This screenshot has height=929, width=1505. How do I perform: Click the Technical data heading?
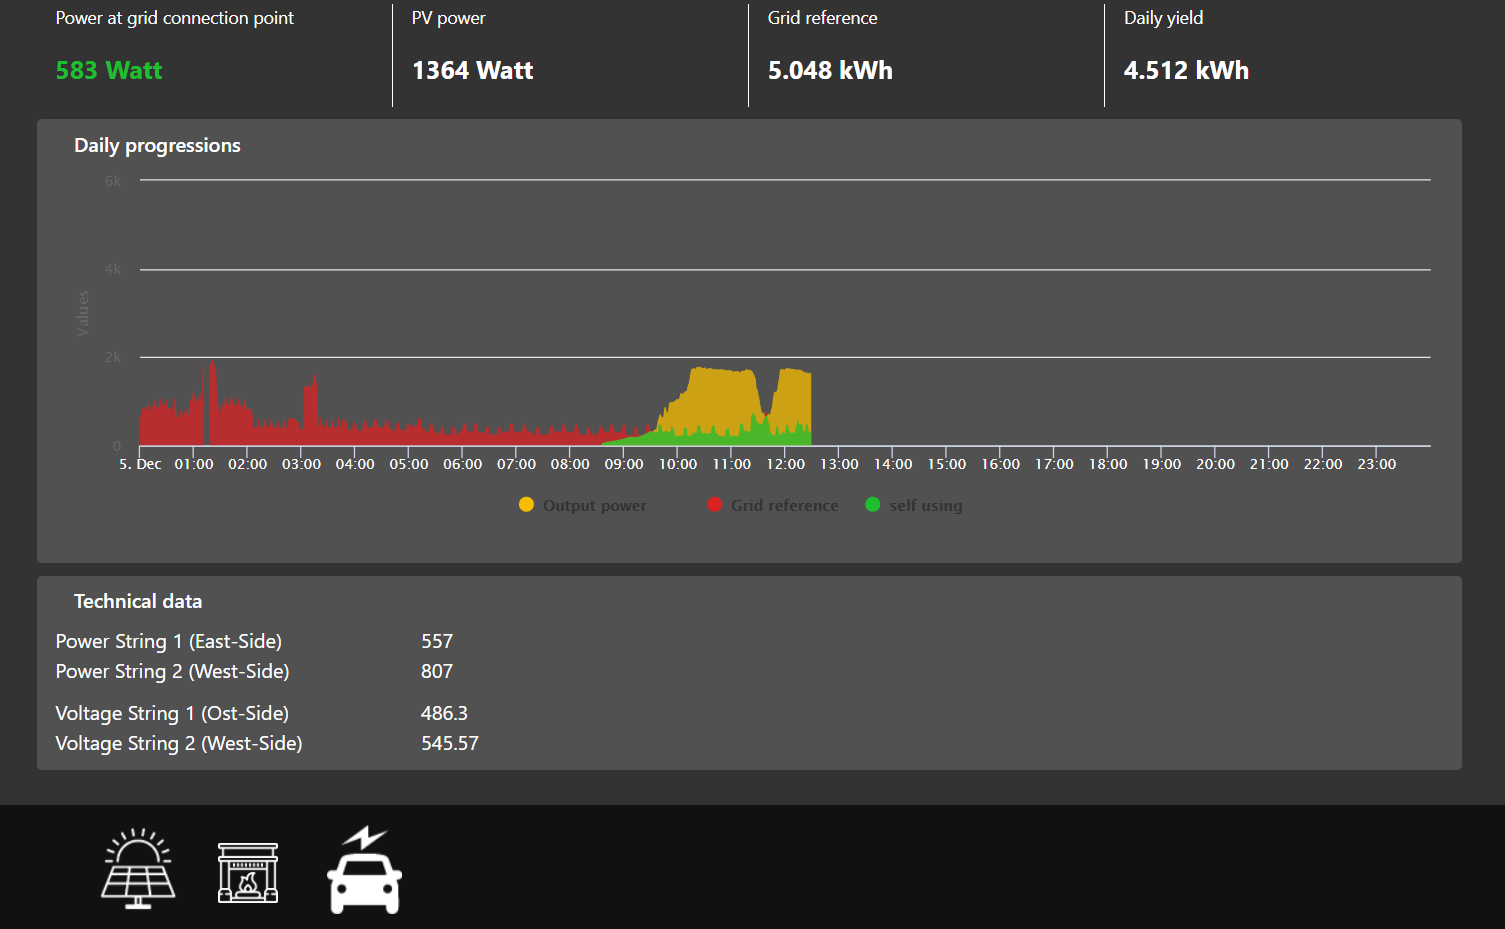click(138, 602)
